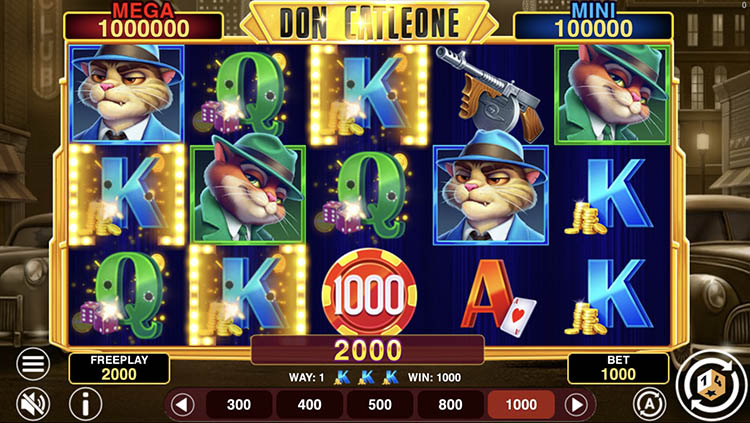
Task: Click the red Ace card symbol
Action: [x=497, y=298]
